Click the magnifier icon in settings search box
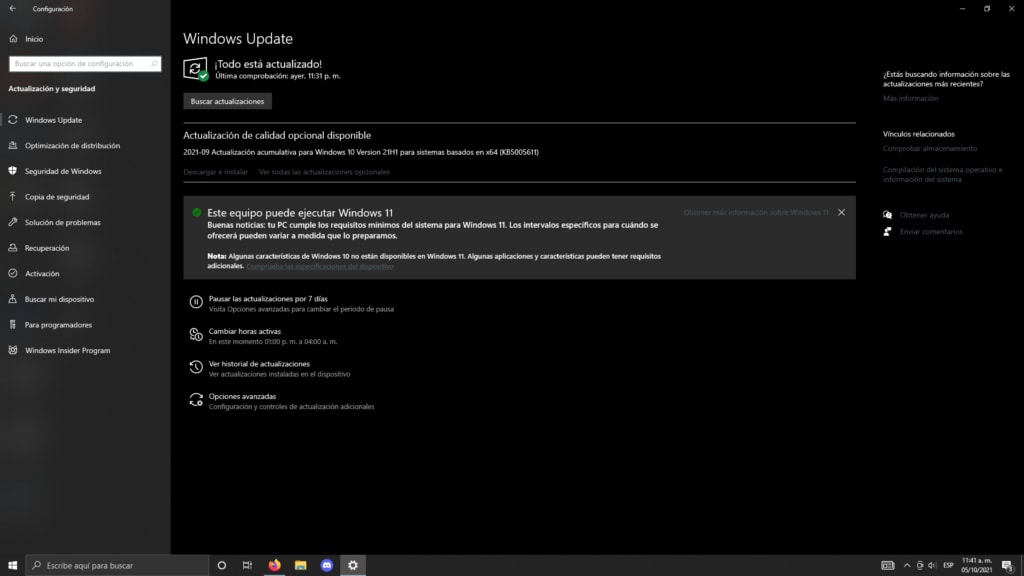Image resolution: width=1024 pixels, height=576 pixels. pyautogui.click(x=153, y=64)
